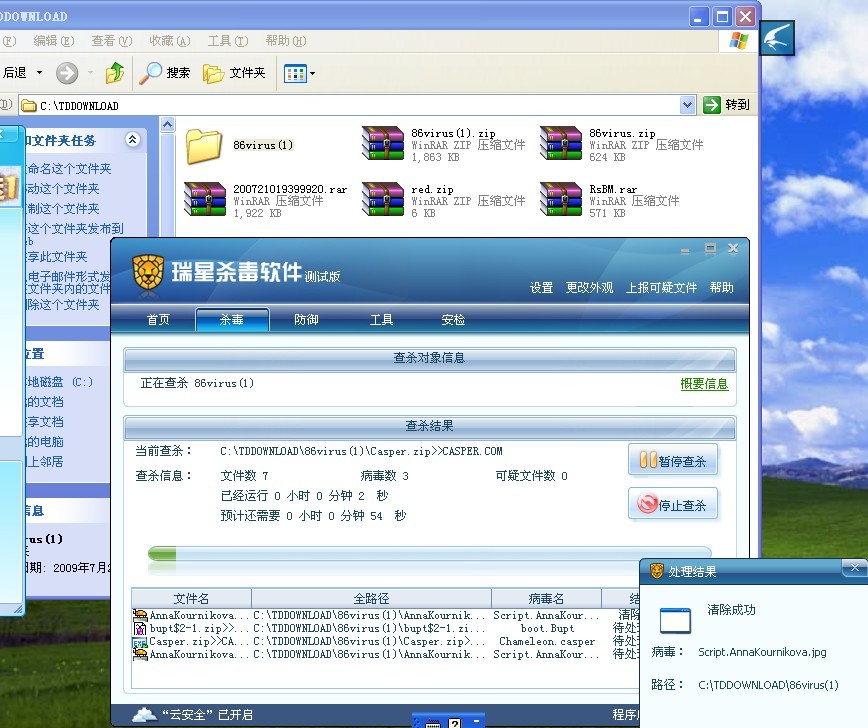Click the Go (转到) button

726,105
